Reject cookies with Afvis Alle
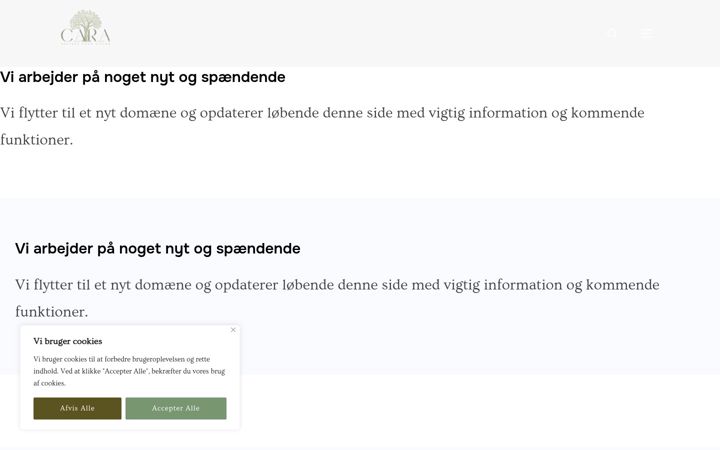 [x=77, y=408]
